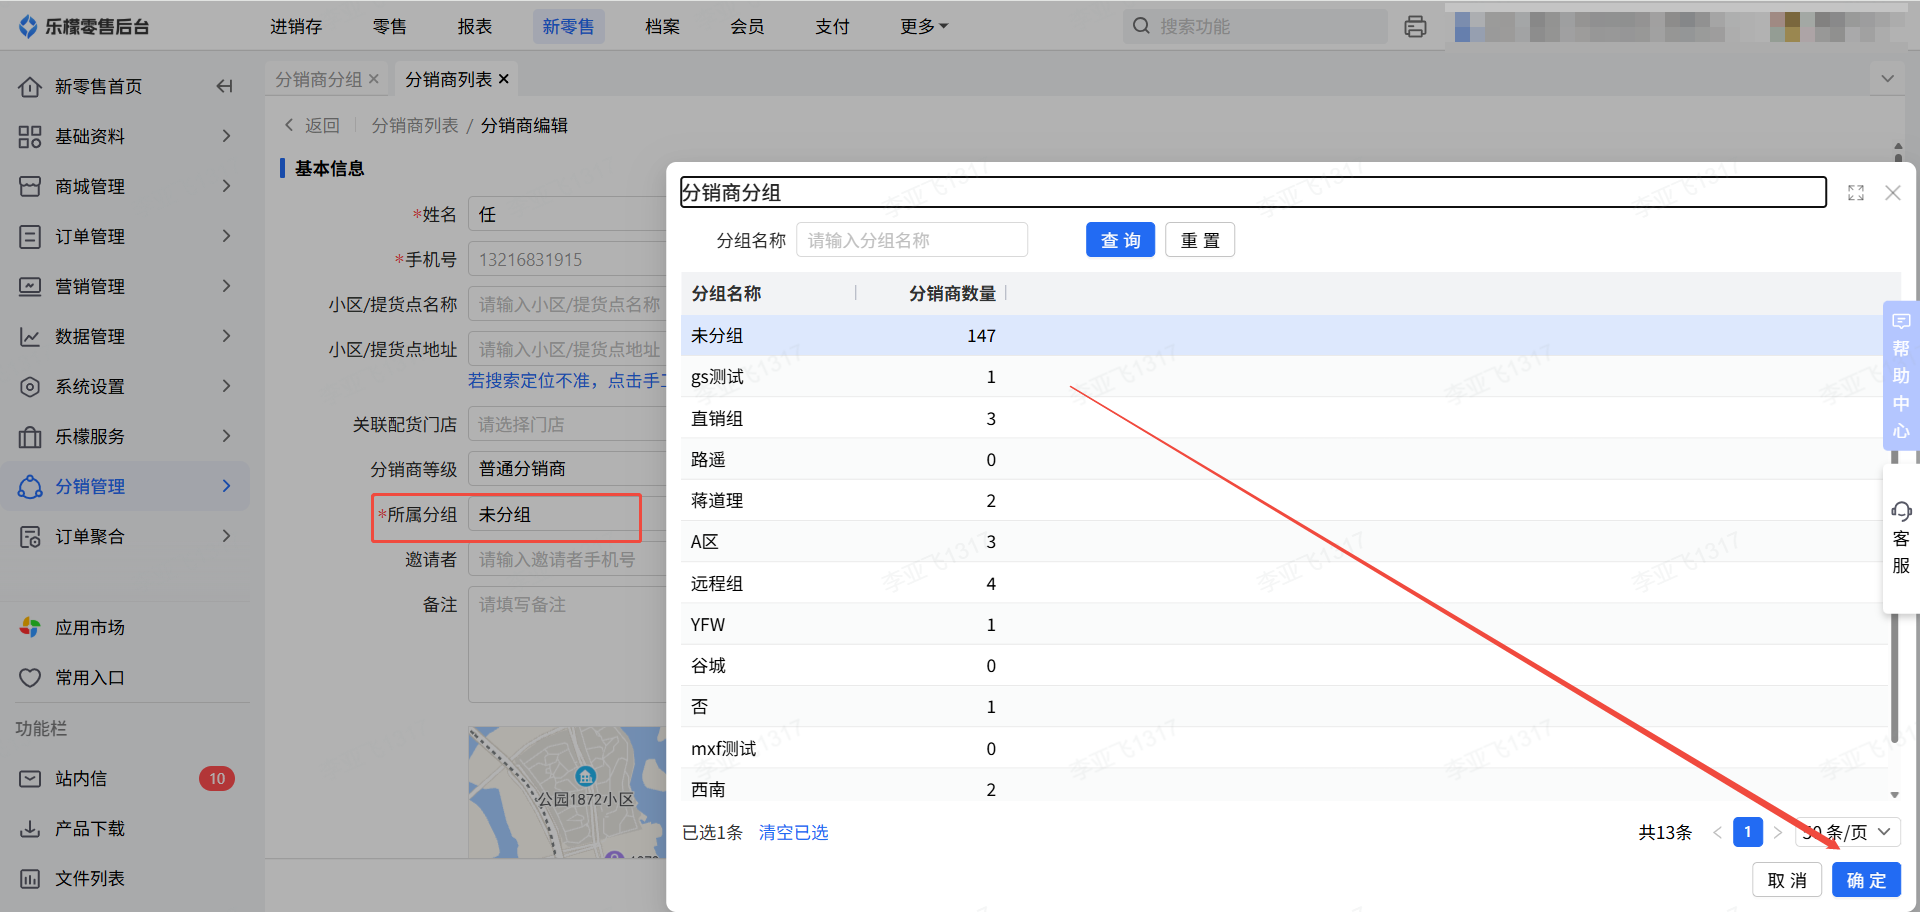Click the 清空已选 link
This screenshot has height=912, width=1920.
coord(793,832)
